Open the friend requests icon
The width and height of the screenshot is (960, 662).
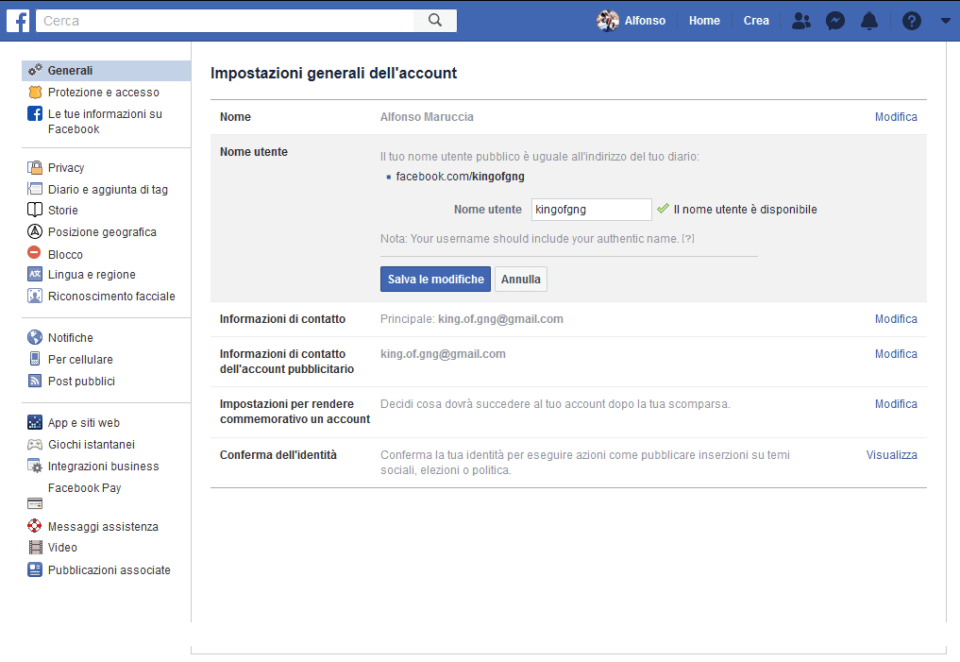800,19
